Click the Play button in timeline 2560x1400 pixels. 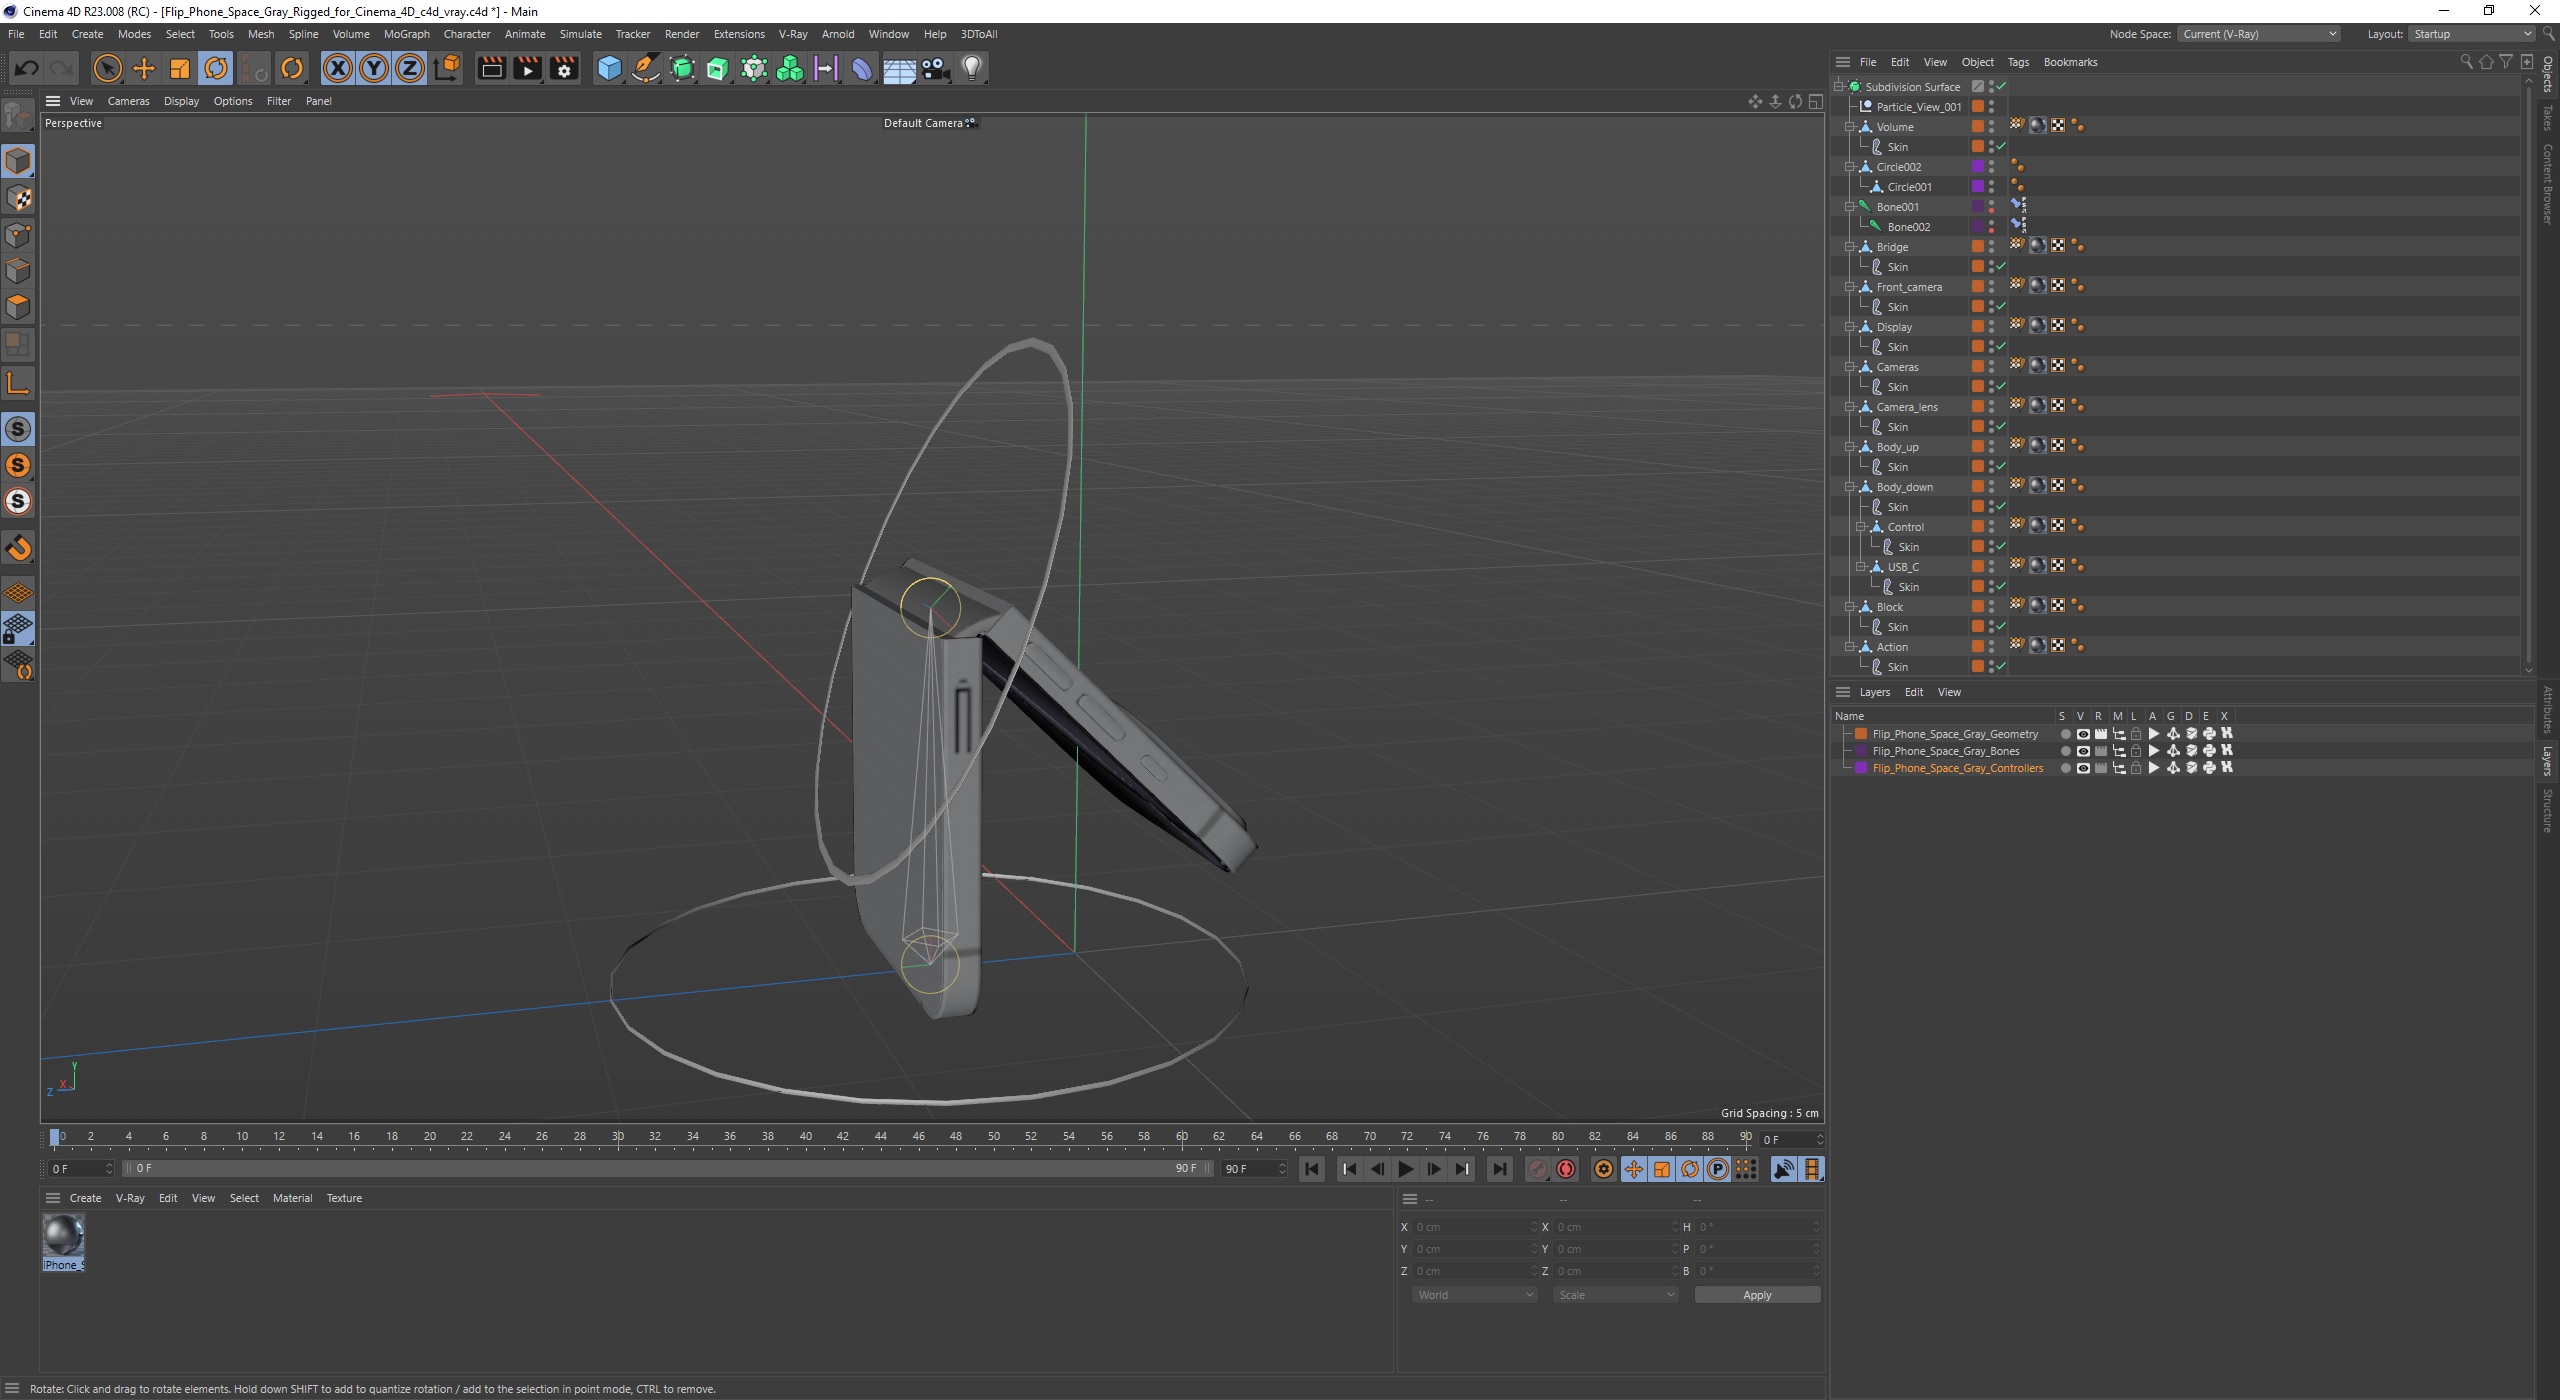click(x=1407, y=1169)
